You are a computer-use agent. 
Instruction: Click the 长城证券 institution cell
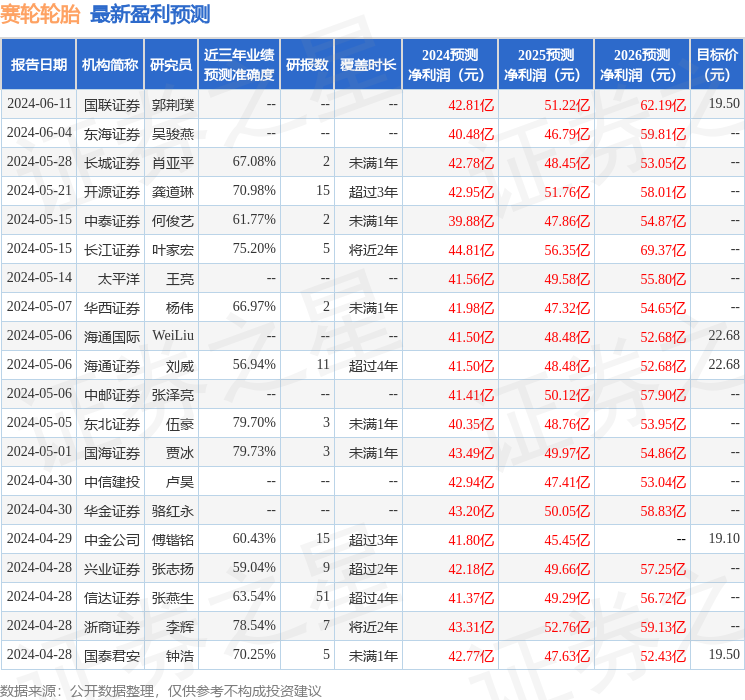pyautogui.click(x=112, y=163)
